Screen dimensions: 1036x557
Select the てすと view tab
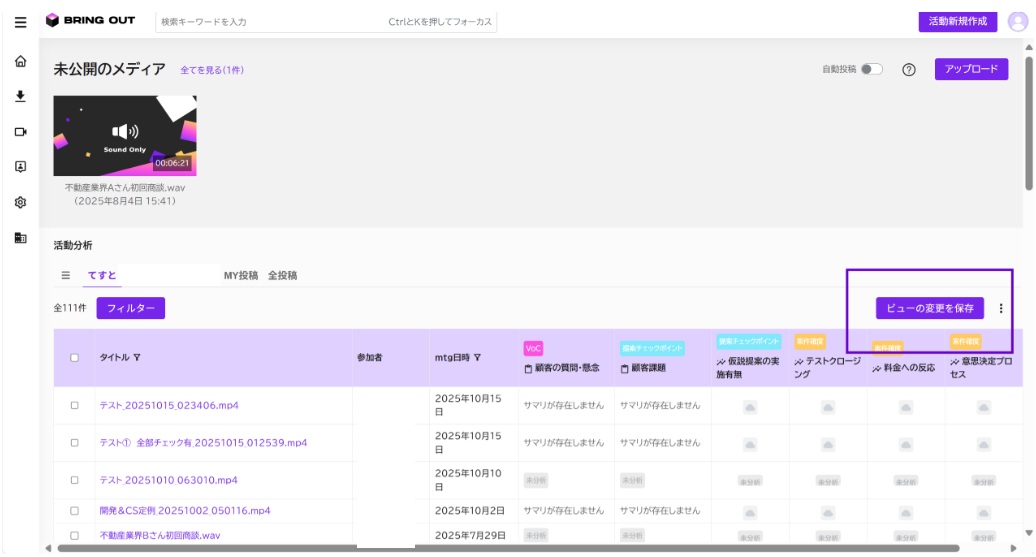click(x=102, y=275)
